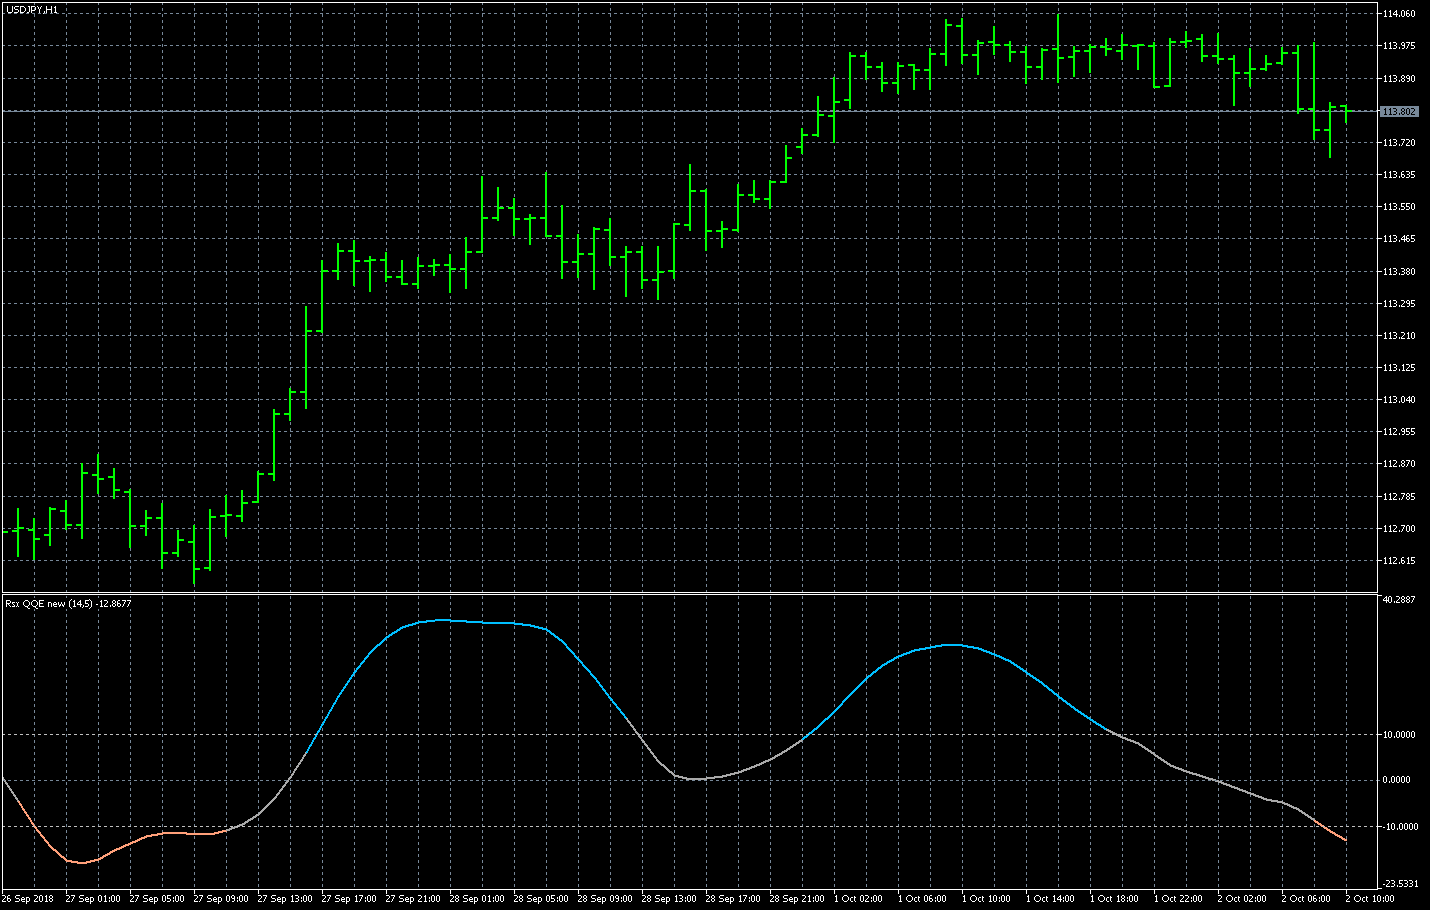Select the orange indicator trough near 27 Sep 01:00

point(82,862)
